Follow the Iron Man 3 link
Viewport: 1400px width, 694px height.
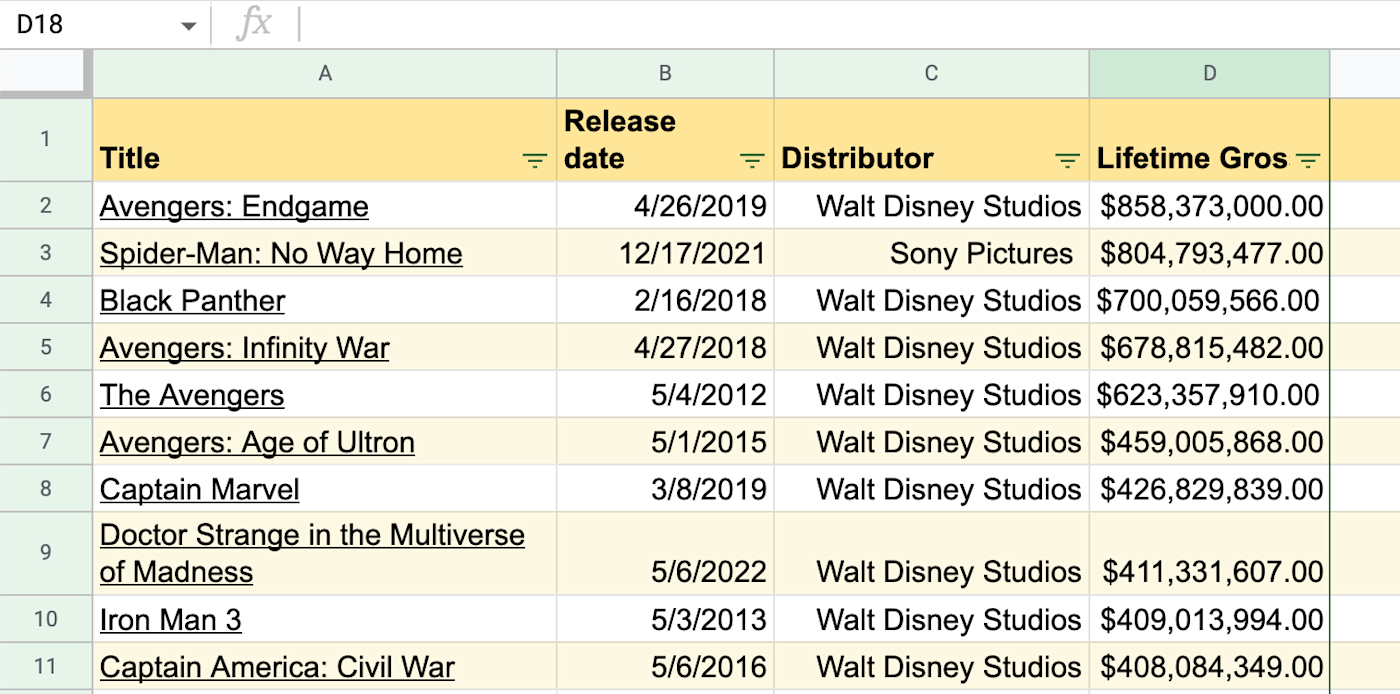(170, 621)
